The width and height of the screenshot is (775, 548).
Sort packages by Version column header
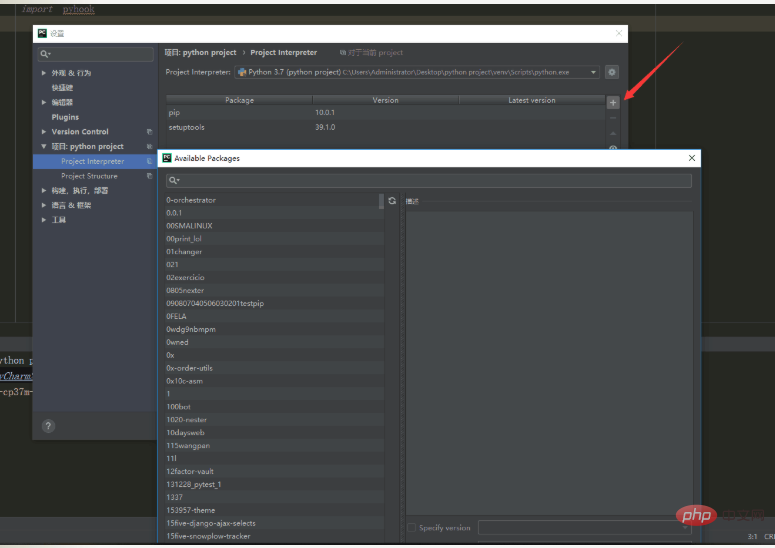[x=386, y=100]
